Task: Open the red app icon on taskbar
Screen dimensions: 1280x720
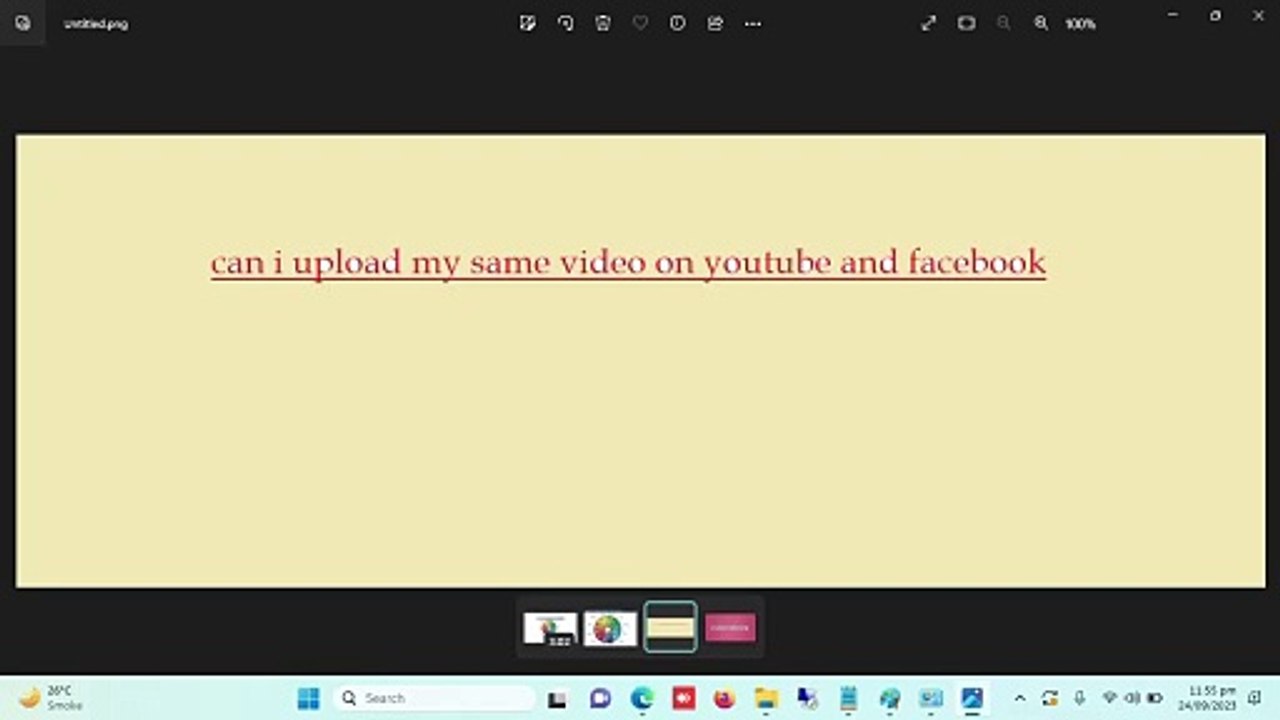Action: [684, 699]
